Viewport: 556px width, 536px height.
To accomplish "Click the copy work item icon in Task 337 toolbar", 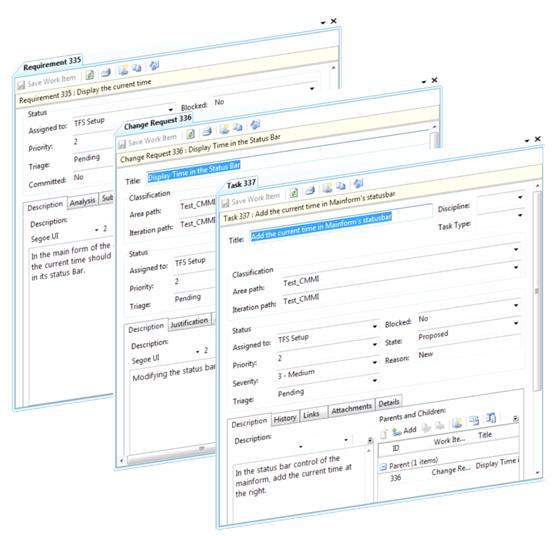I will pos(341,186).
